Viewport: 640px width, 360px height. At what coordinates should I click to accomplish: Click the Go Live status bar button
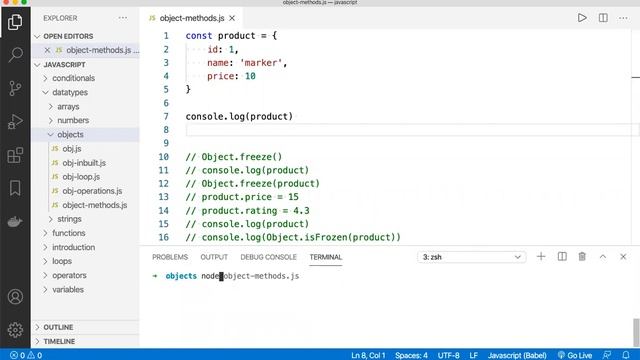click(x=575, y=355)
